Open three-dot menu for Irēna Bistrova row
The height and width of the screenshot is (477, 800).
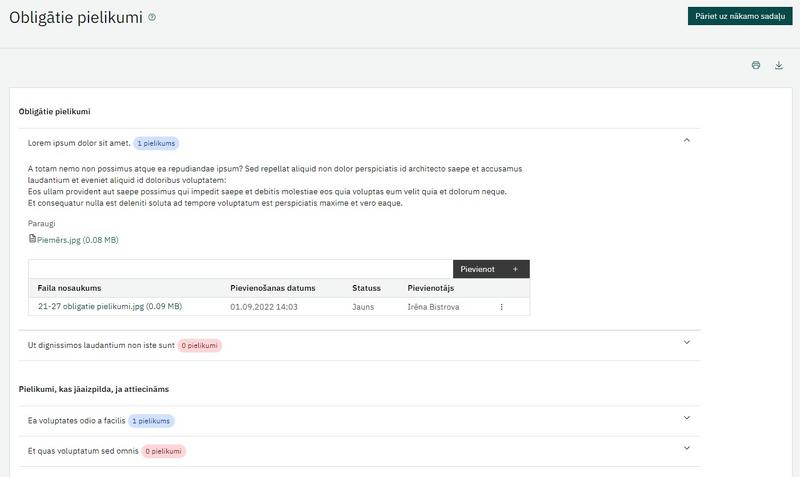point(502,307)
